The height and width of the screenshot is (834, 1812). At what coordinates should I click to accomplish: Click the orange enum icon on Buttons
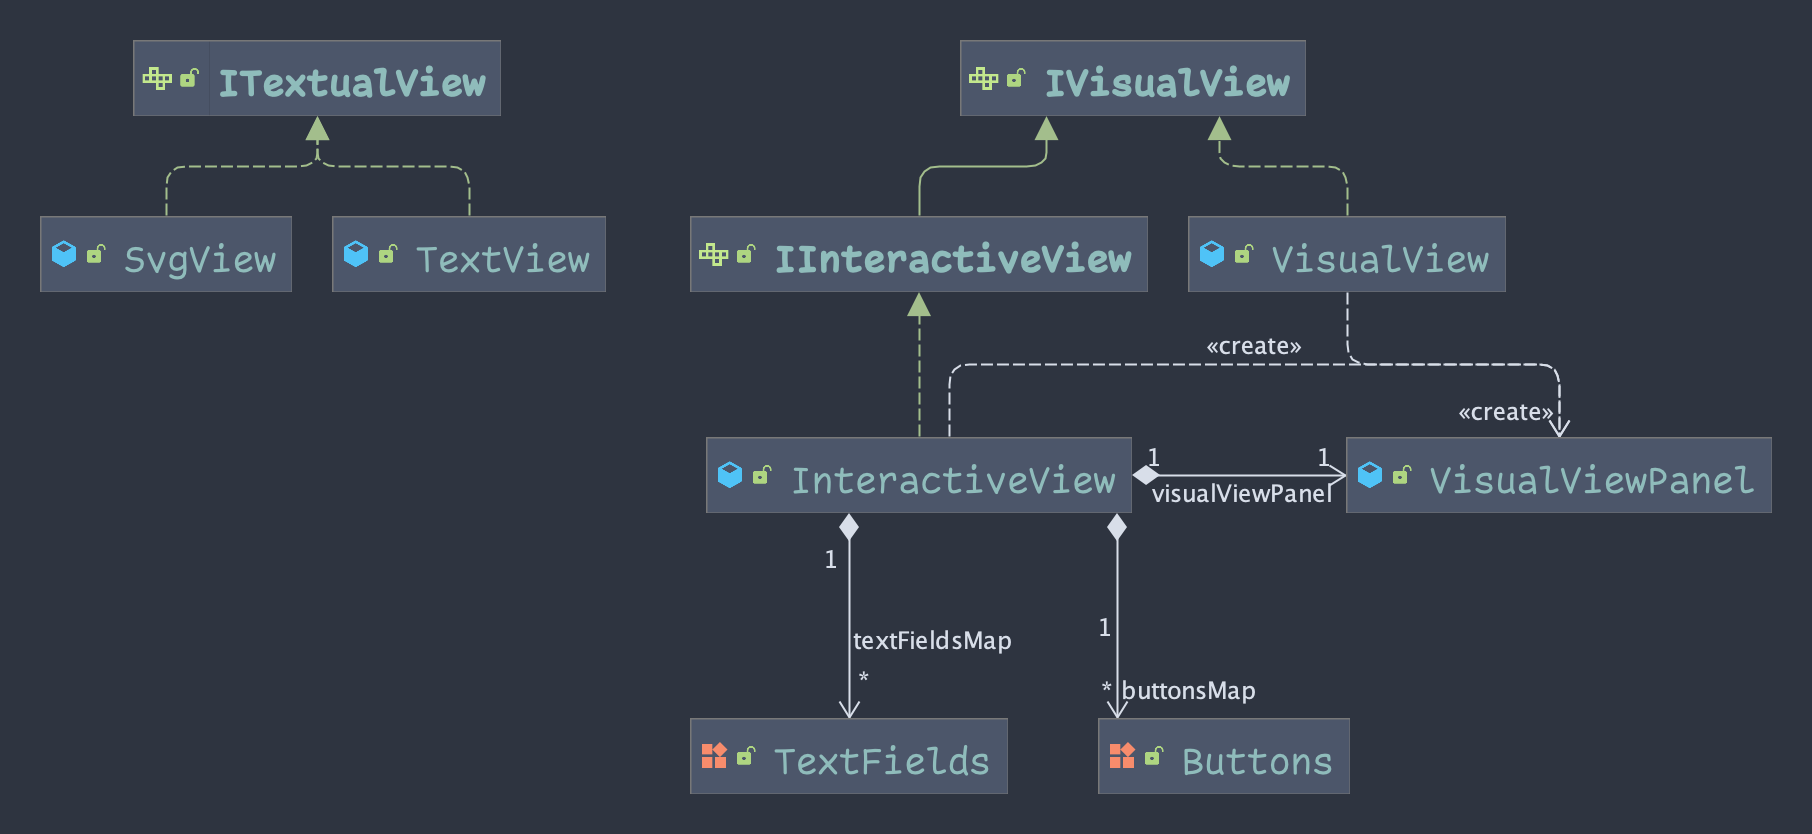click(x=1122, y=756)
